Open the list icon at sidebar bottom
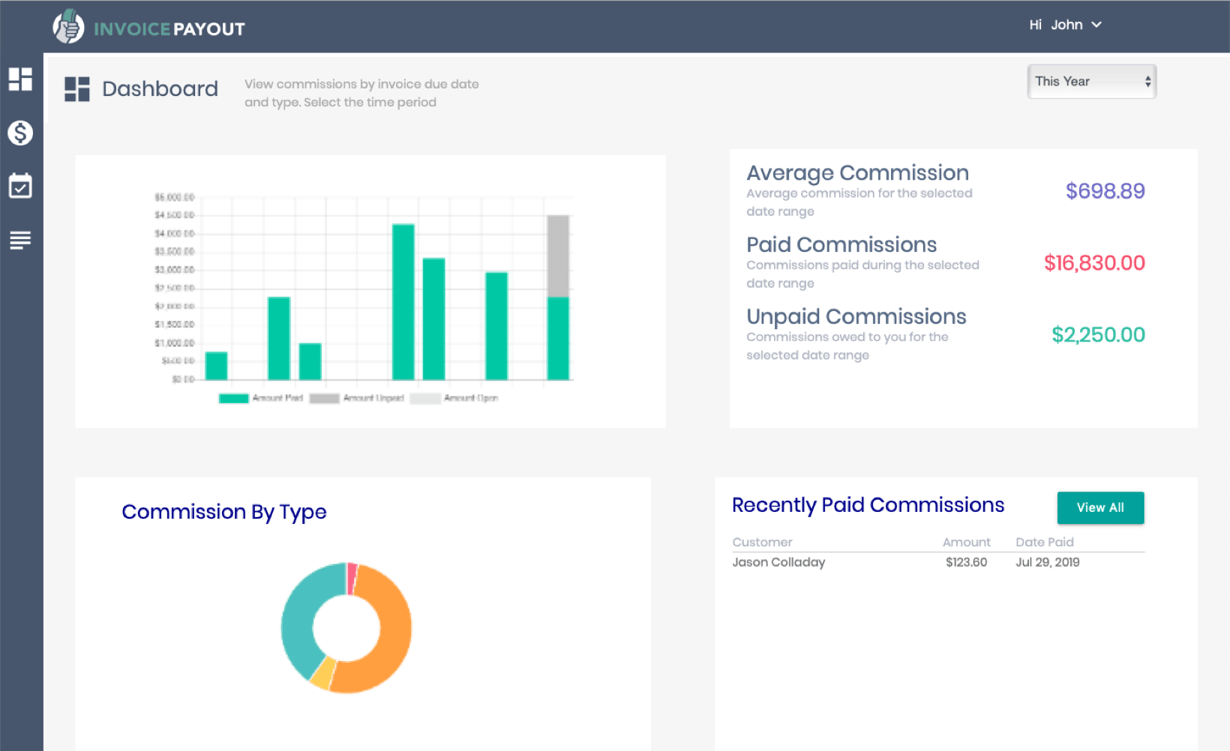 click(x=20, y=239)
